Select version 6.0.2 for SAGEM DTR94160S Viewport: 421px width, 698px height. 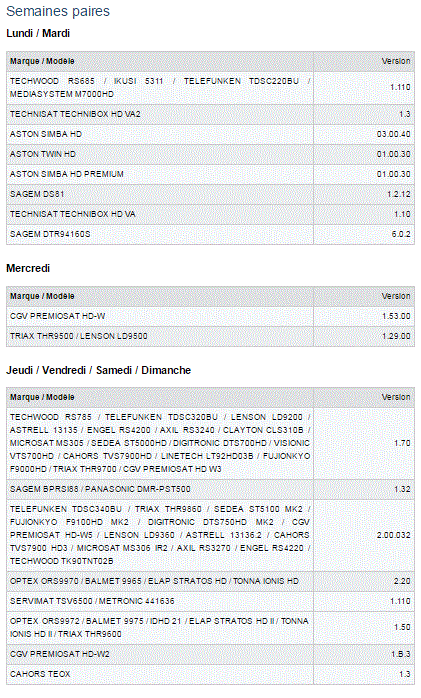[364, 234]
